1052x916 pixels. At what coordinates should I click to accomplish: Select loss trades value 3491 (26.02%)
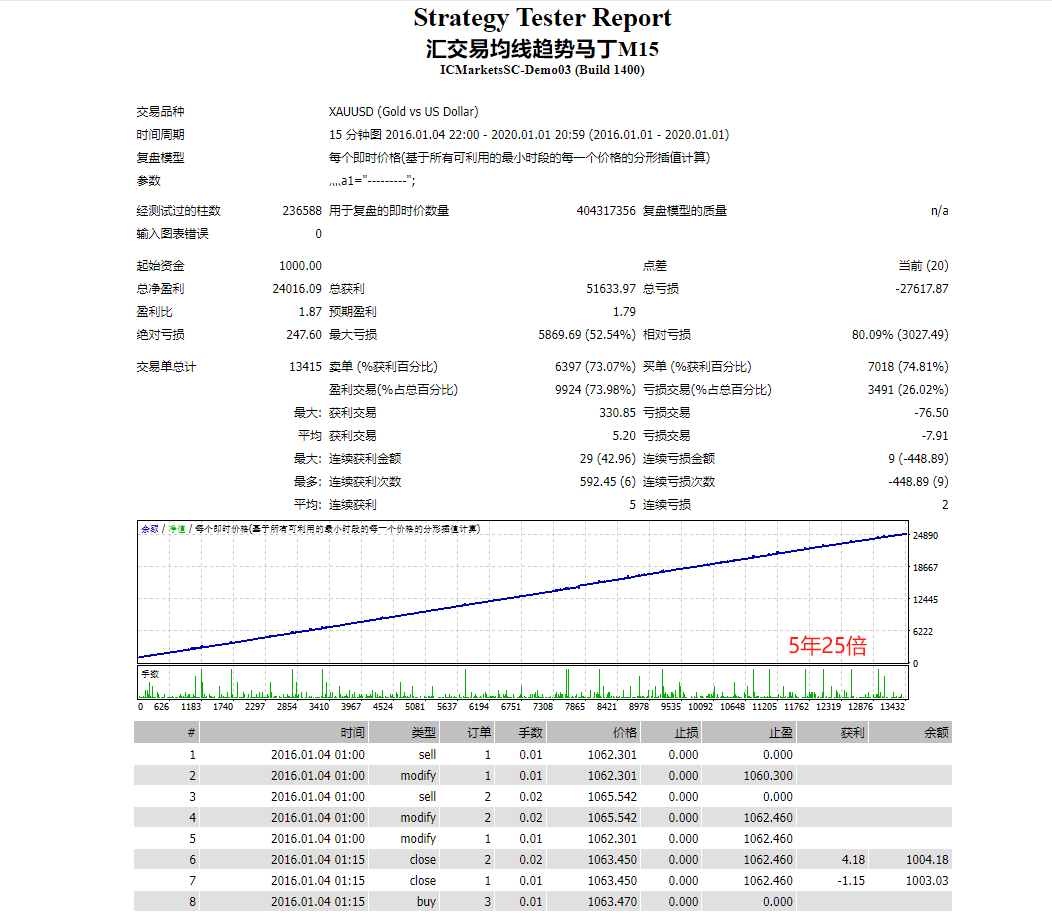point(908,390)
